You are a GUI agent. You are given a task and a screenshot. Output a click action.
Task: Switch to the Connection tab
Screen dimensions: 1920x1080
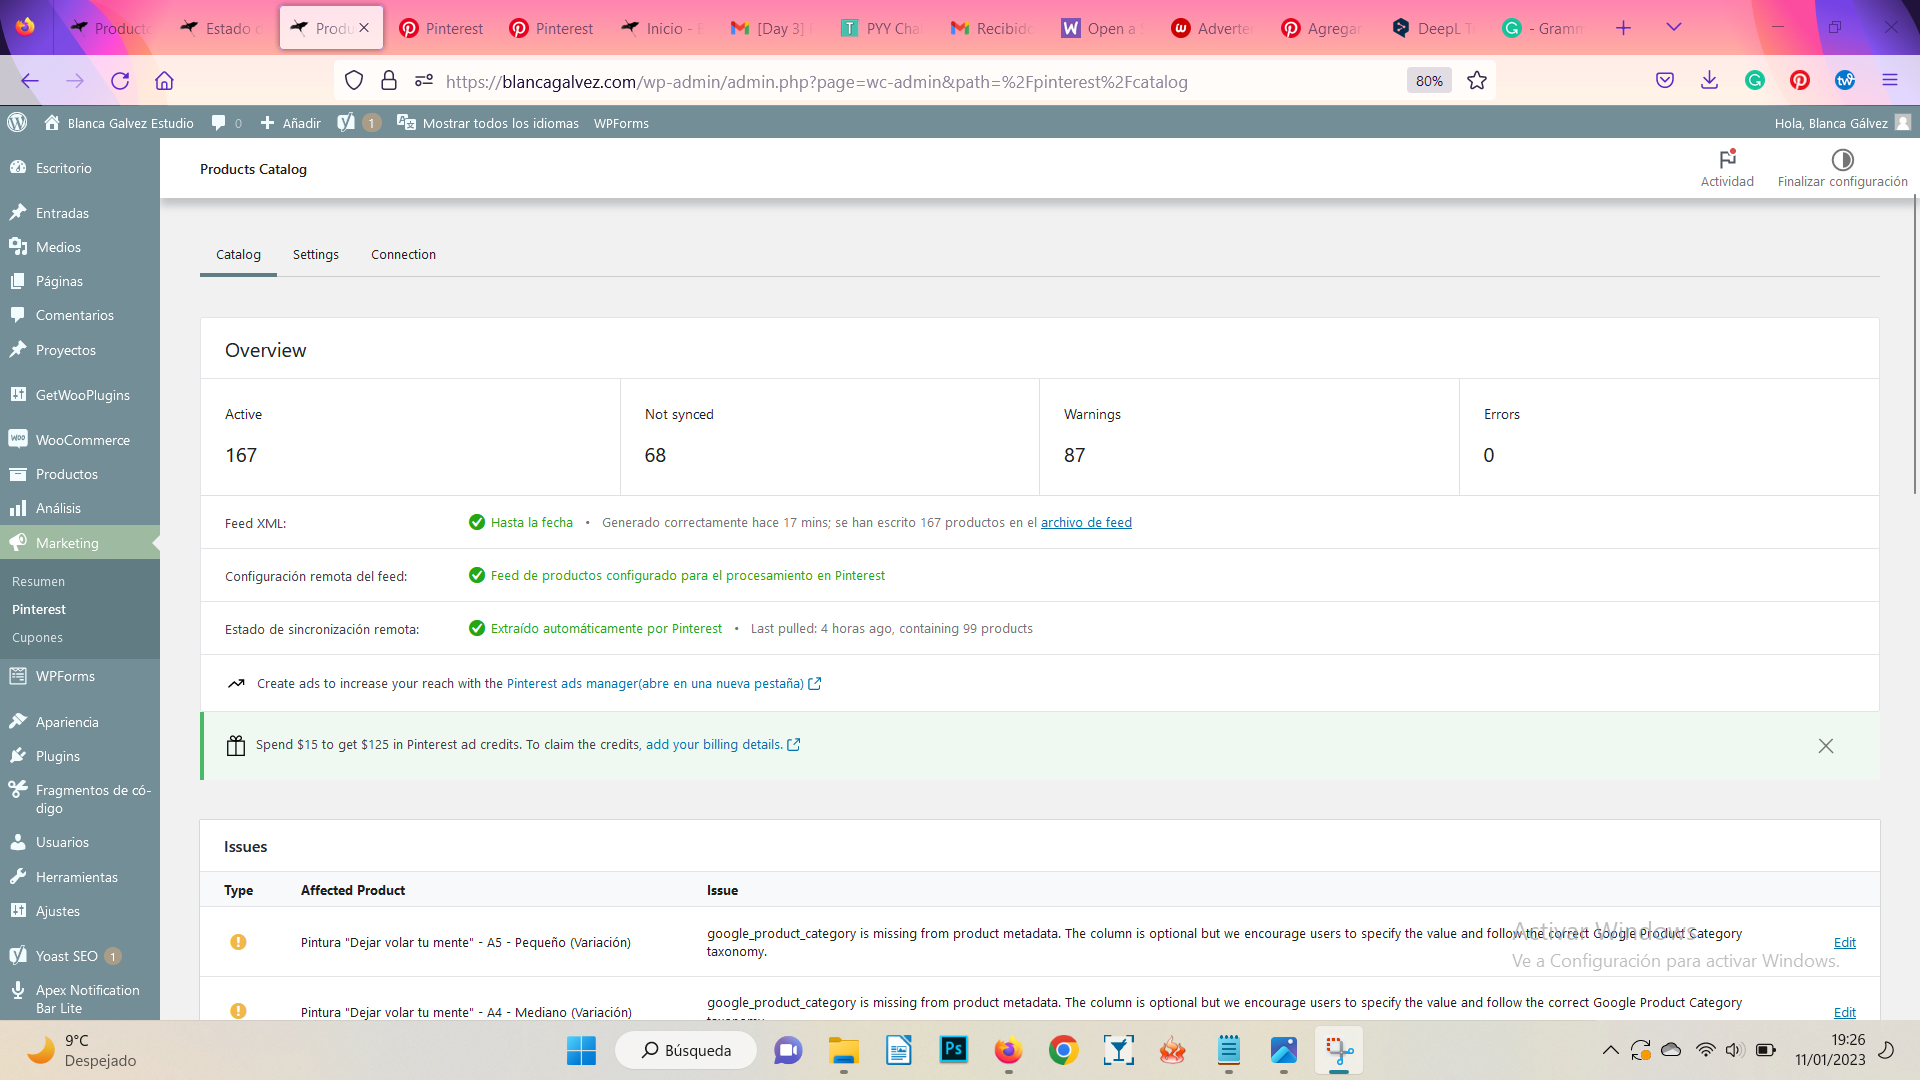[x=403, y=254]
